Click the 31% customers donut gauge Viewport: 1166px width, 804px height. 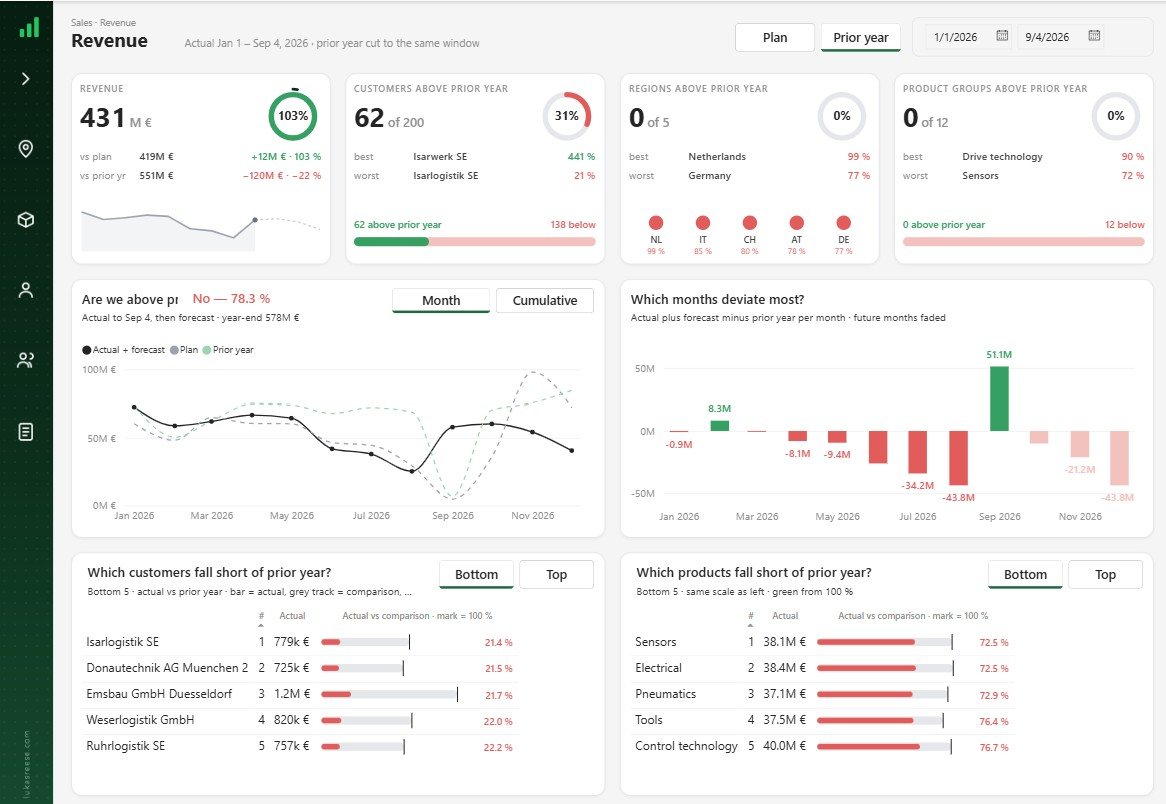[567, 116]
